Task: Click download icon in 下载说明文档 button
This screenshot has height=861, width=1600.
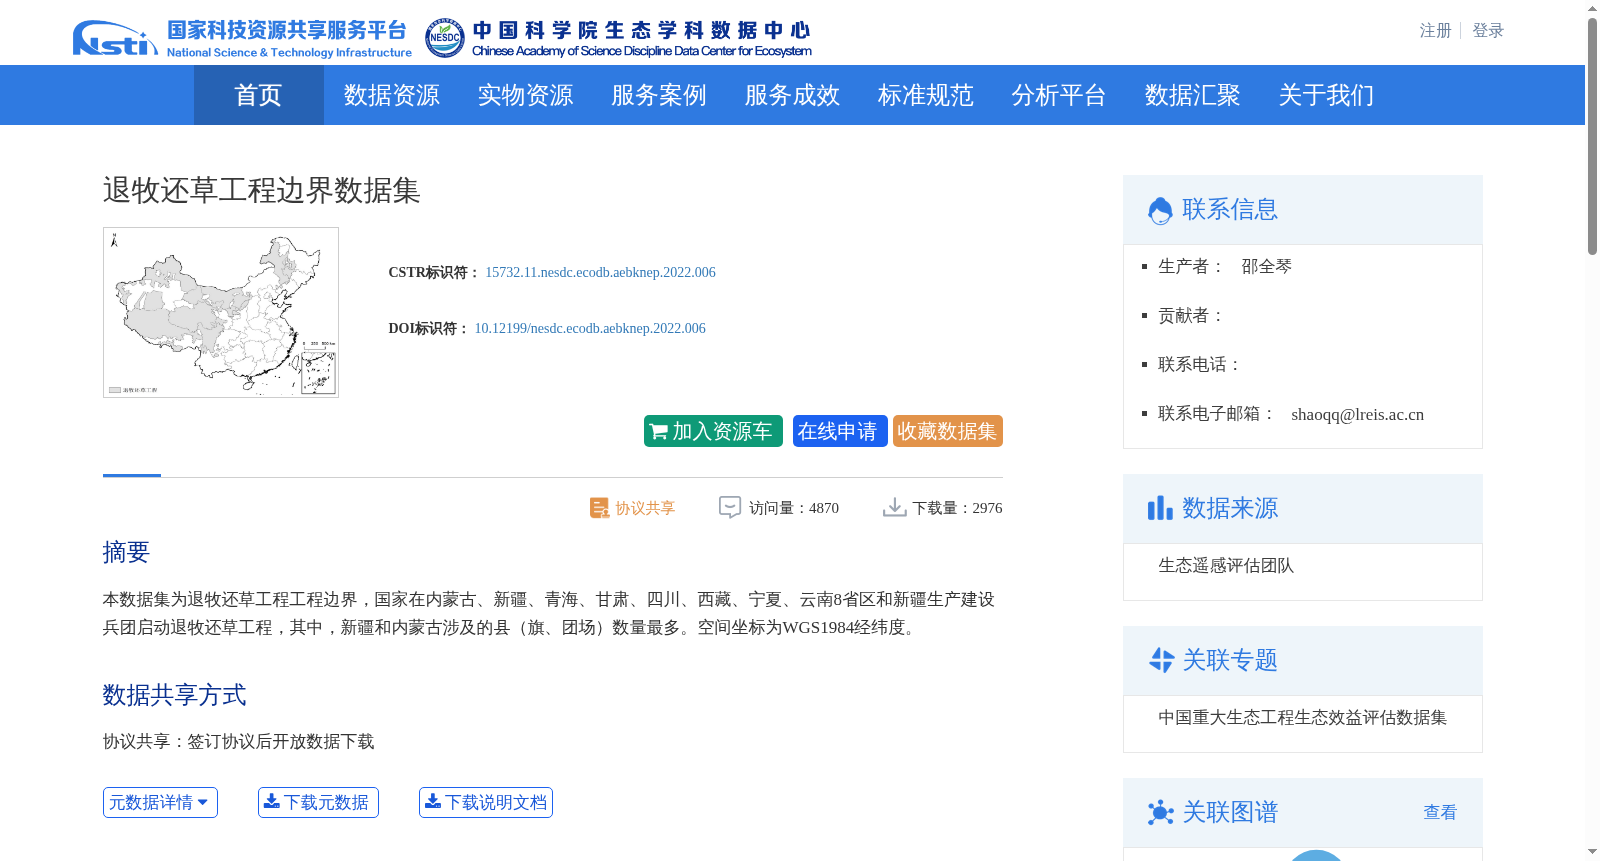Action: pos(433,801)
